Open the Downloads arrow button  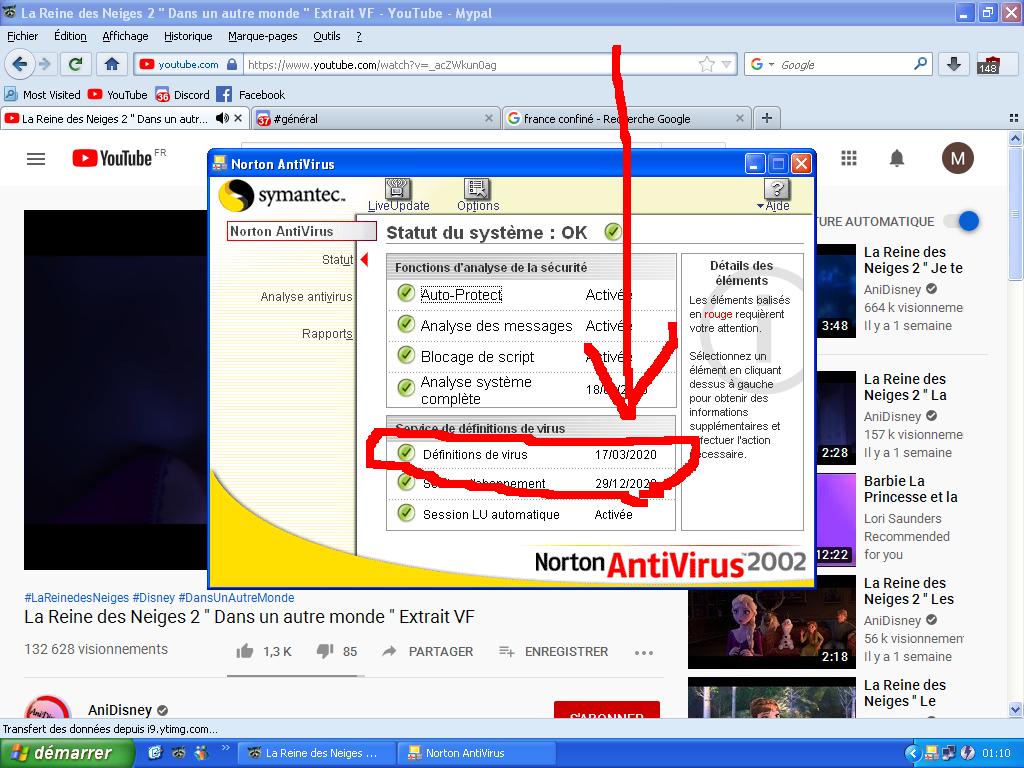click(x=953, y=64)
